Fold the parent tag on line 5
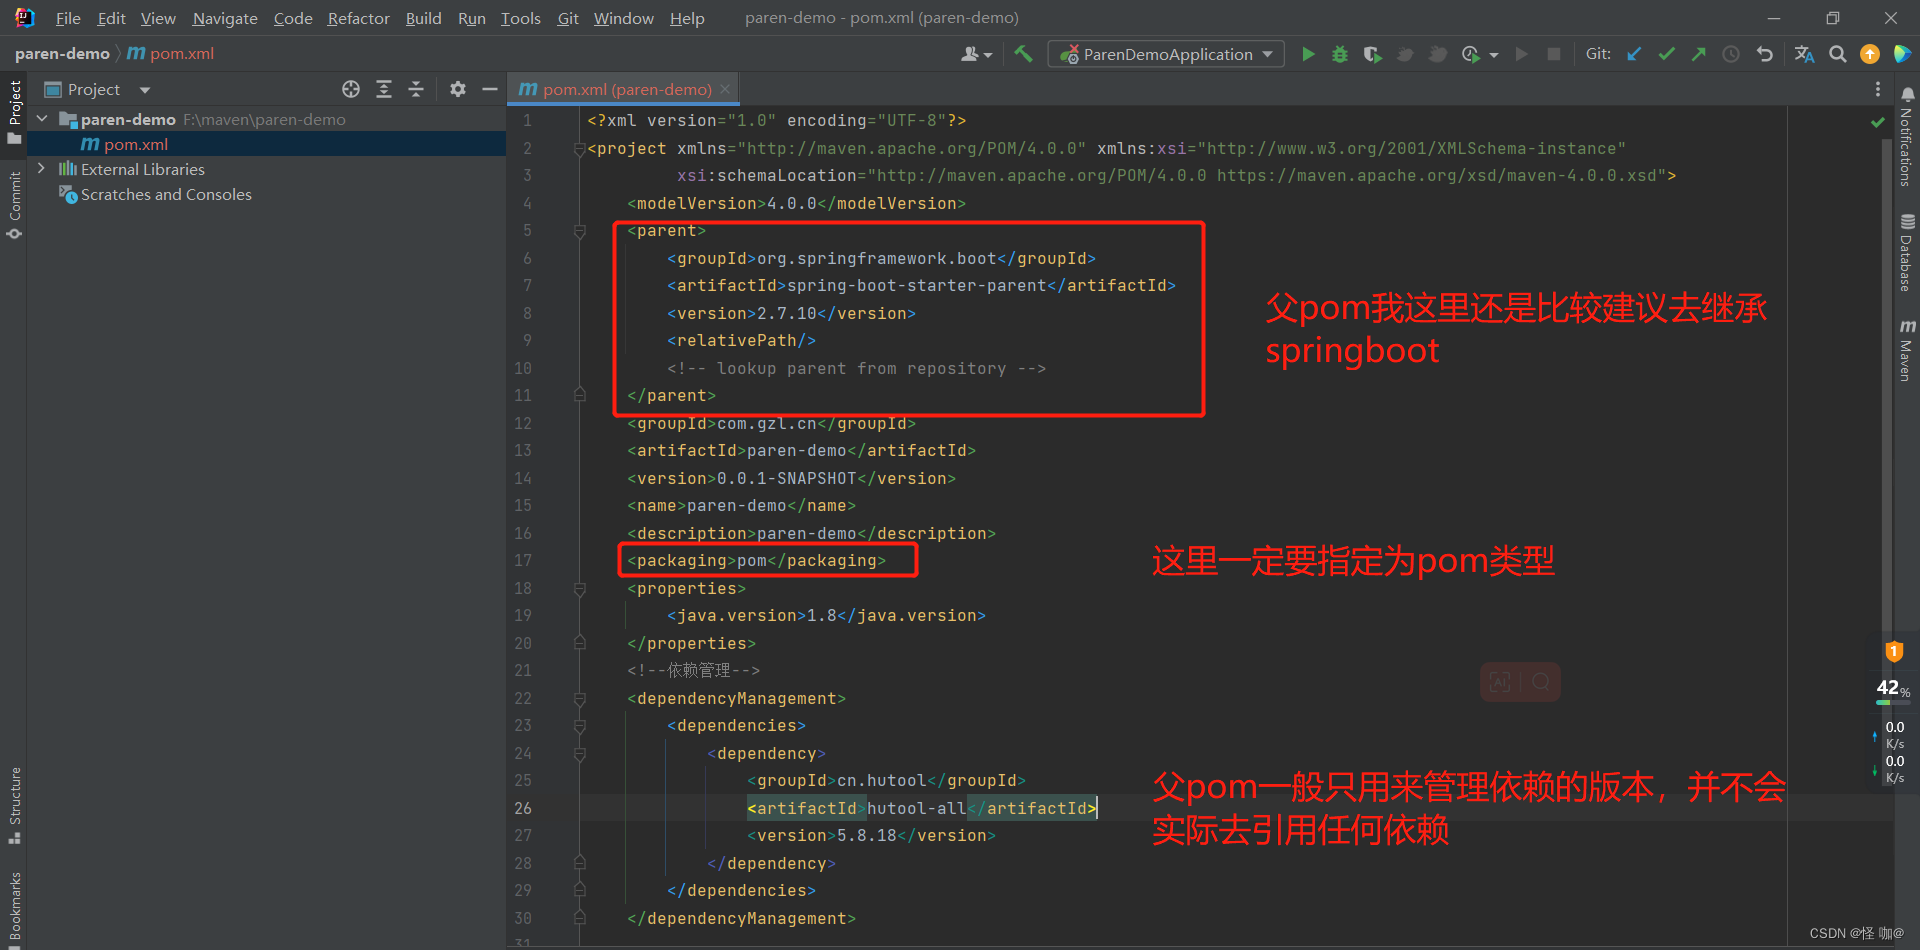The image size is (1920, 950). [579, 231]
